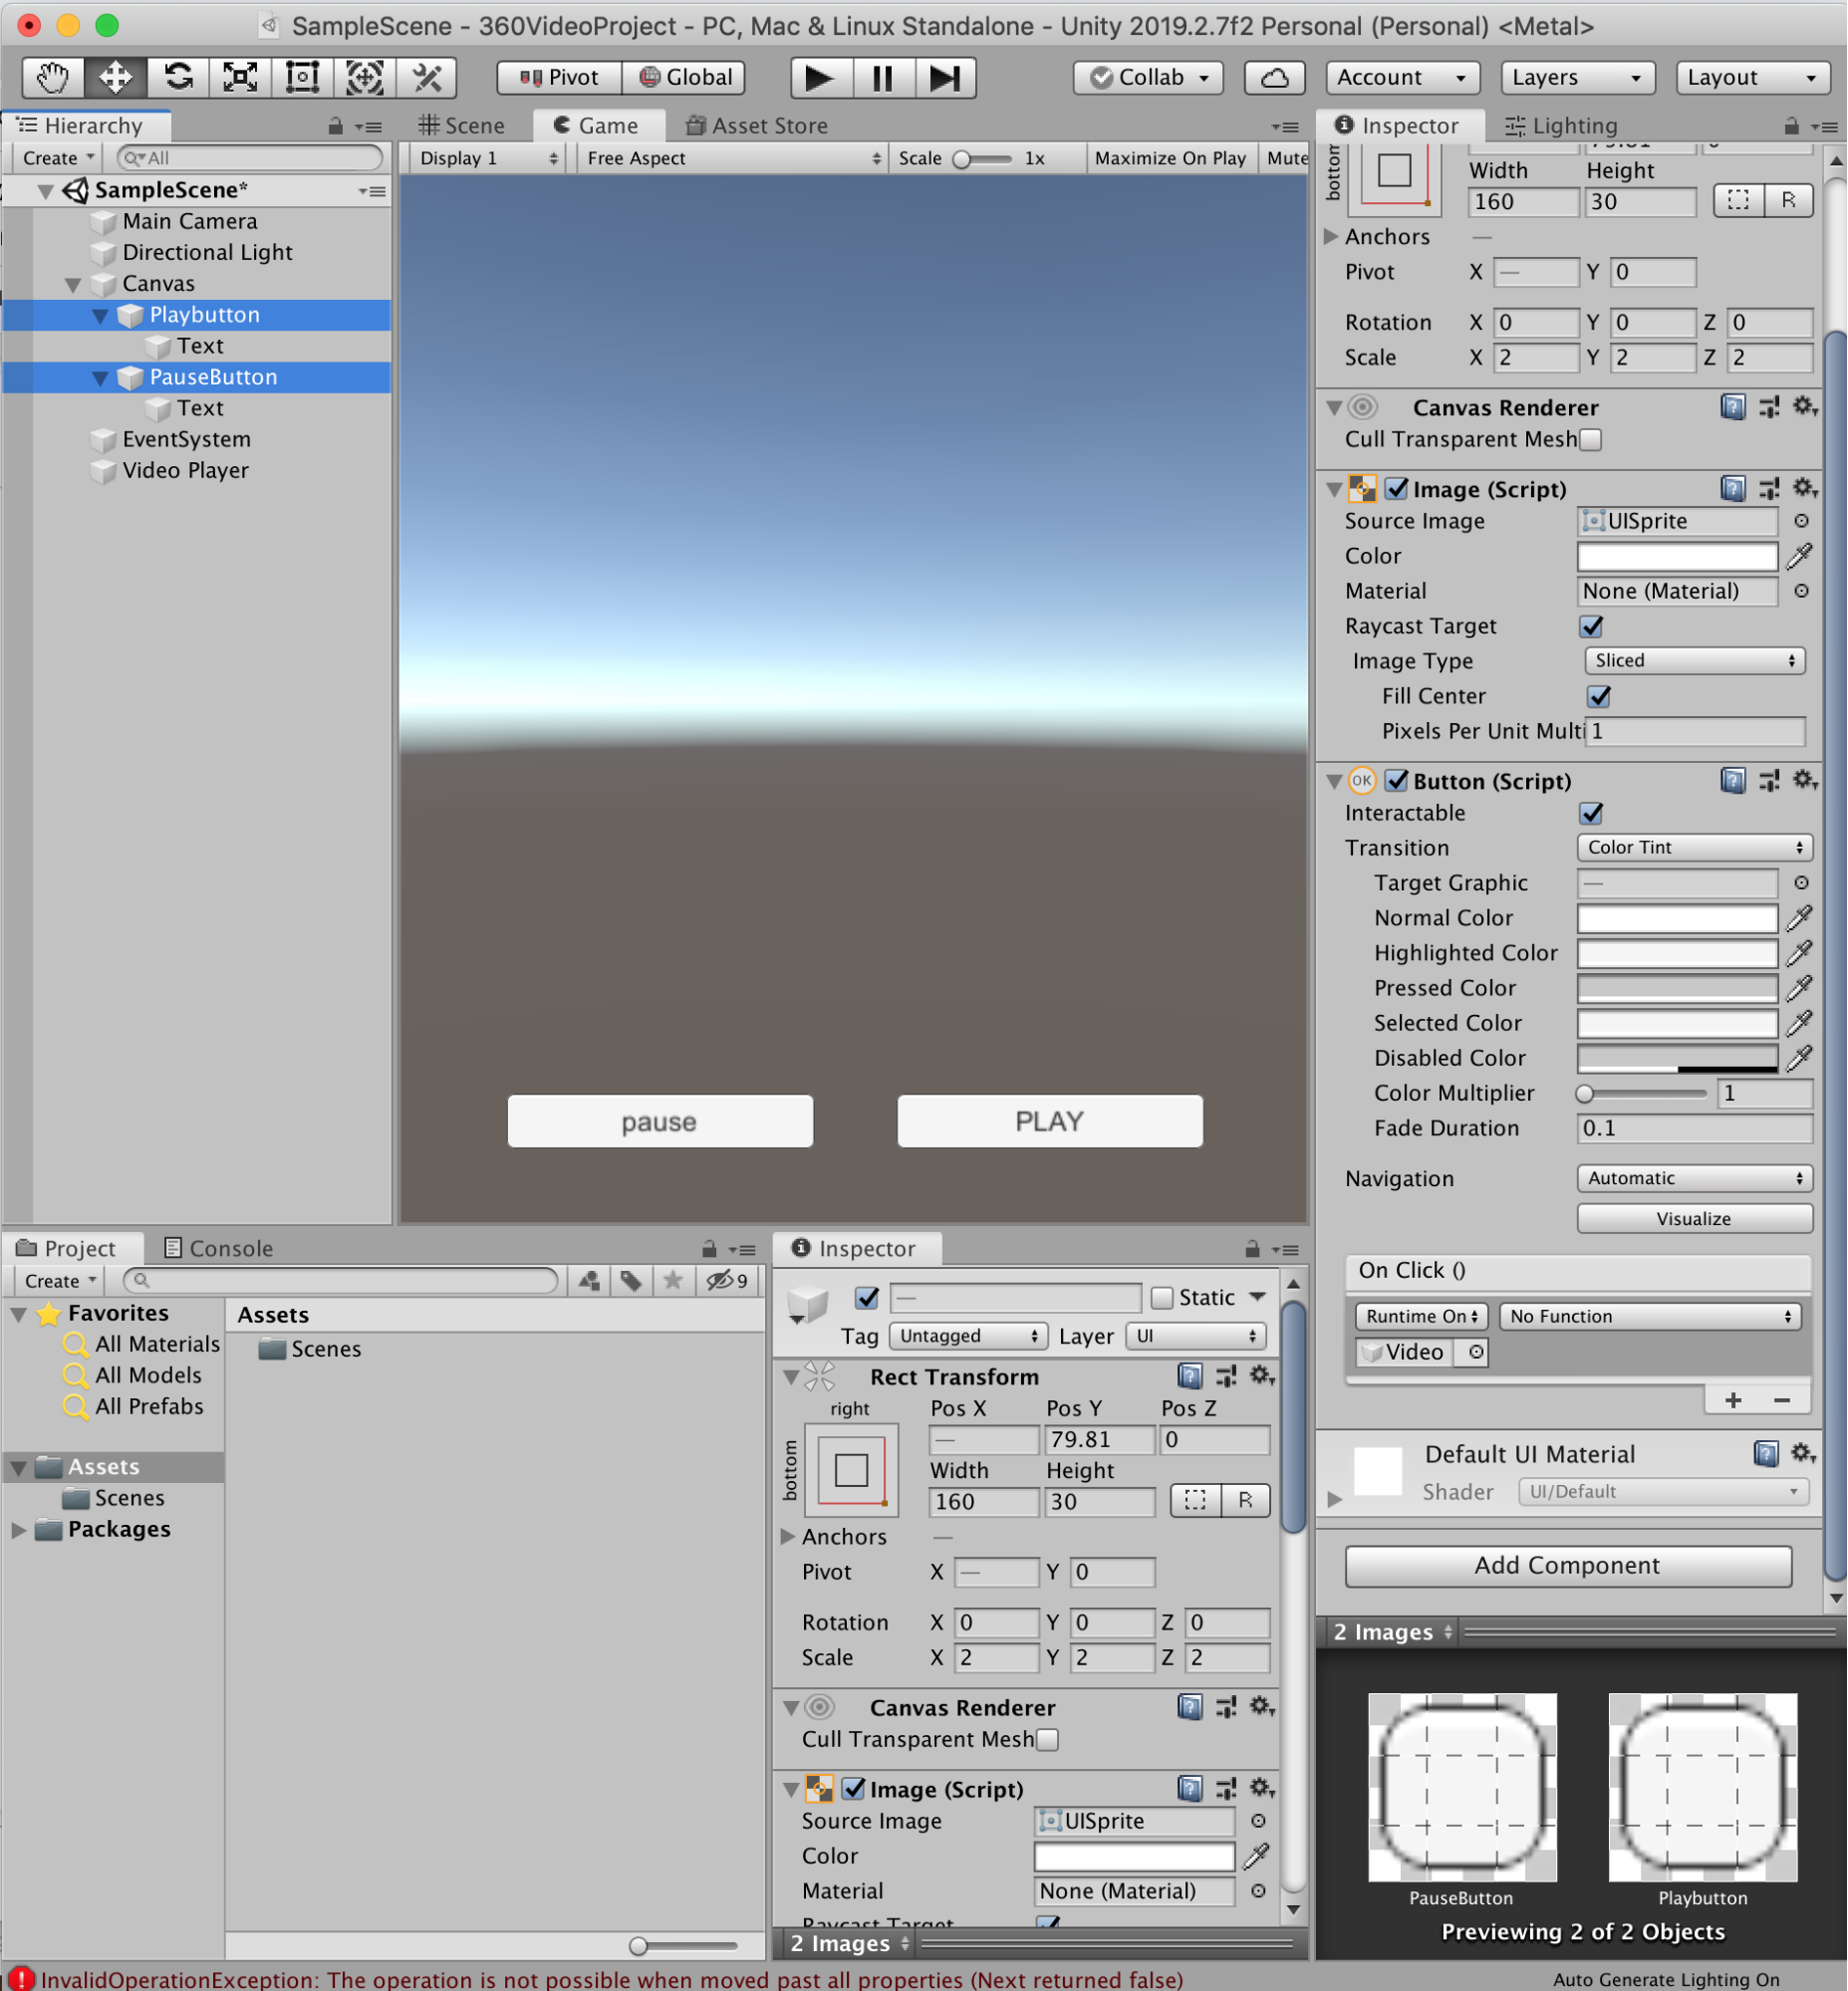The width and height of the screenshot is (1848, 1991).
Task: Open the Console tab
Action: 218,1248
